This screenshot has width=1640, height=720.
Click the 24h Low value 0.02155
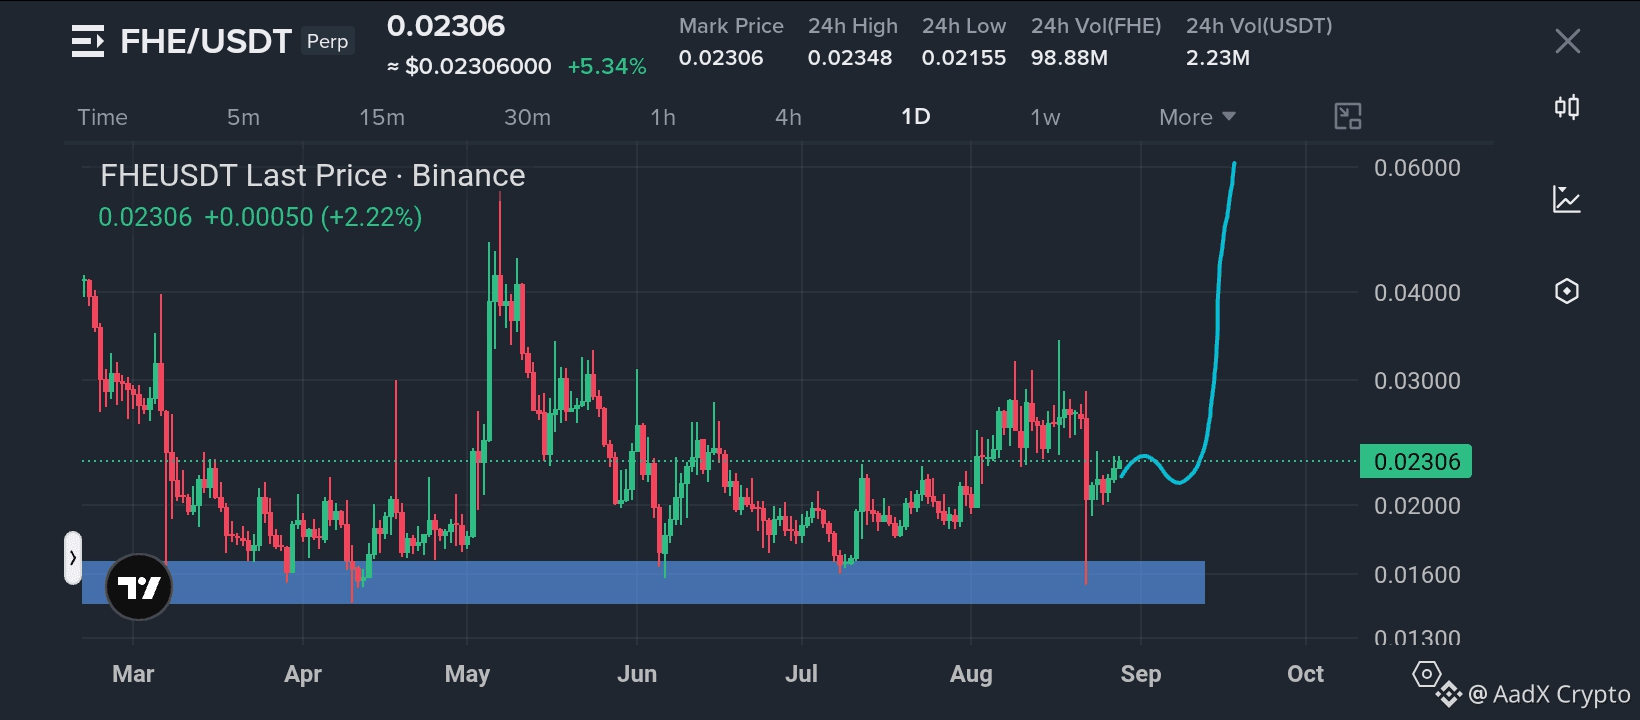pyautogui.click(x=964, y=58)
